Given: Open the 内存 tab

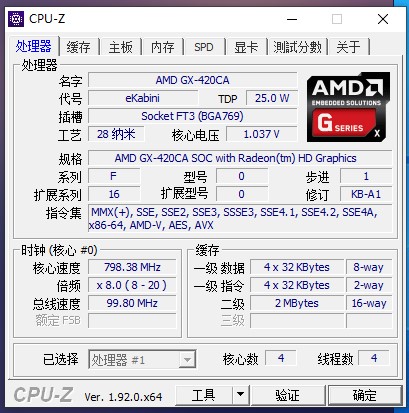Looking at the screenshot, I should [x=163, y=47].
